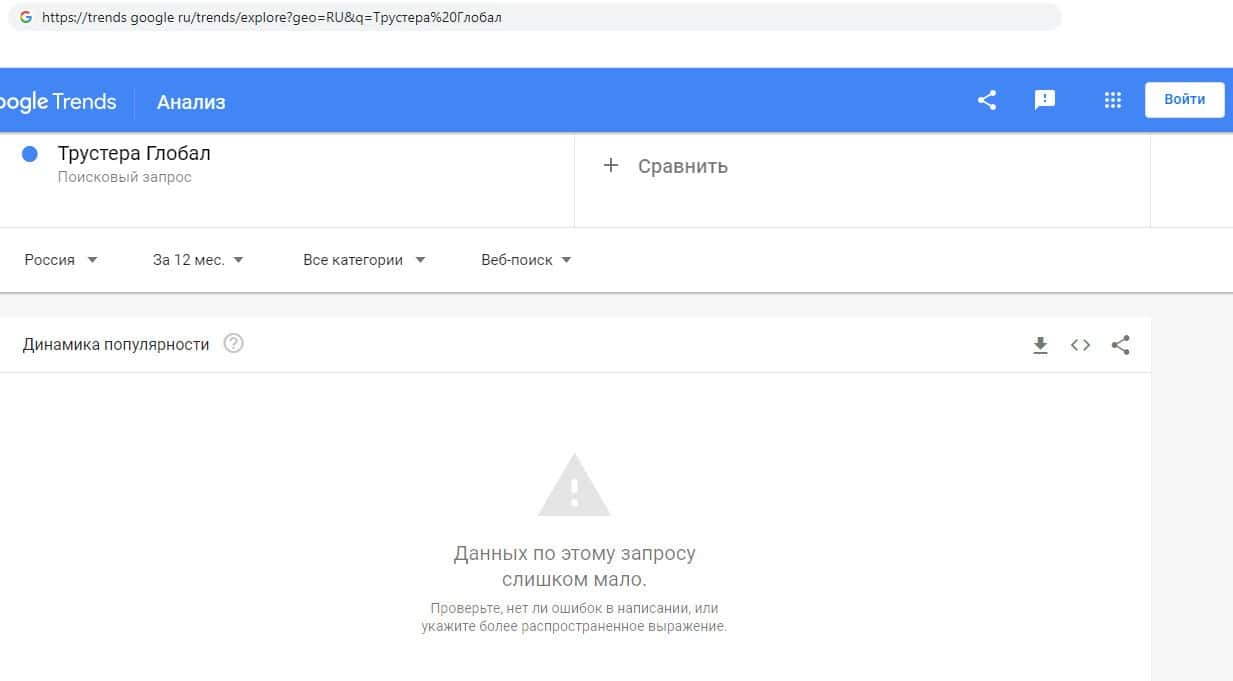The height and width of the screenshot is (681, 1233).
Task: Click the Google favicon in address bar
Action: [26, 17]
